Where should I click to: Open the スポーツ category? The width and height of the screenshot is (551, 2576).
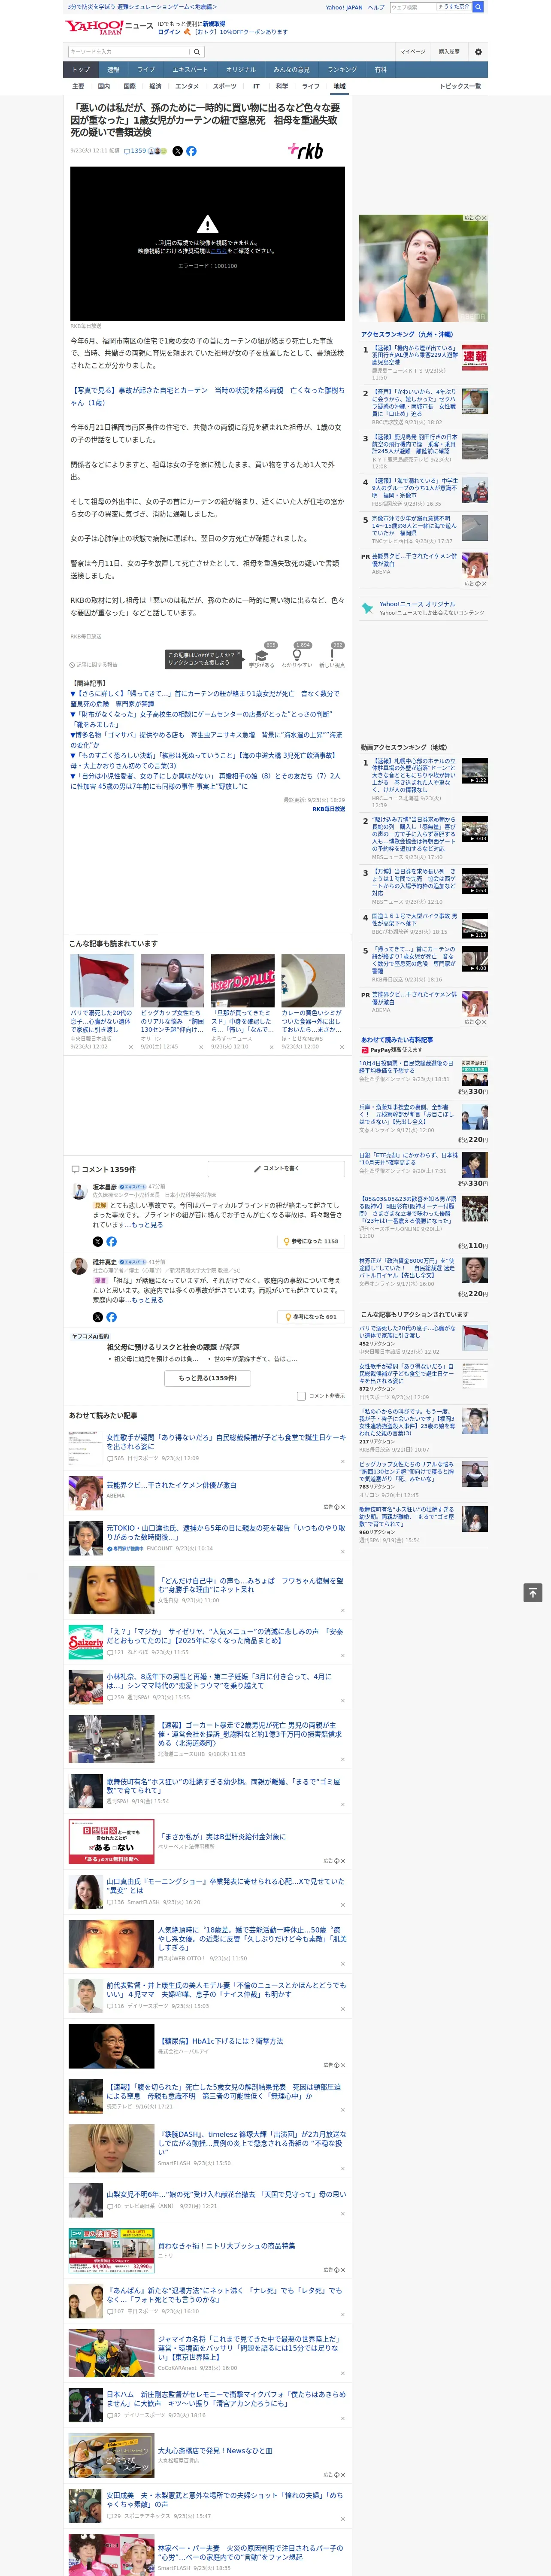pyautogui.click(x=225, y=86)
